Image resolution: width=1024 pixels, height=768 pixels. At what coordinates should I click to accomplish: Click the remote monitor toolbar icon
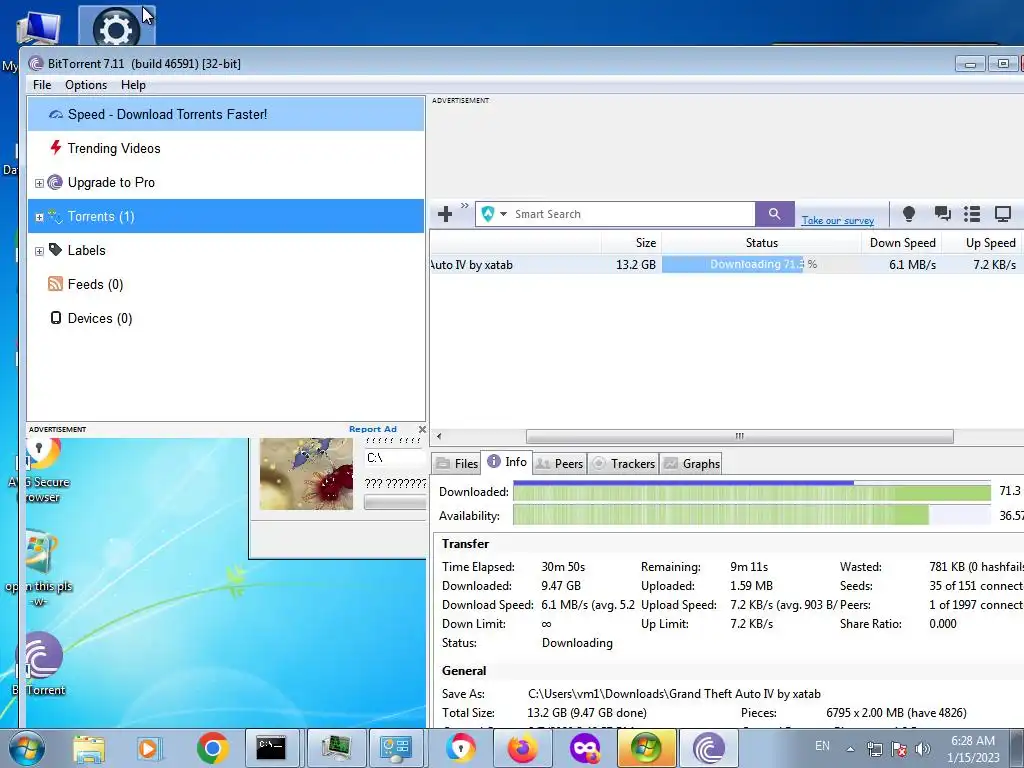click(x=1002, y=214)
